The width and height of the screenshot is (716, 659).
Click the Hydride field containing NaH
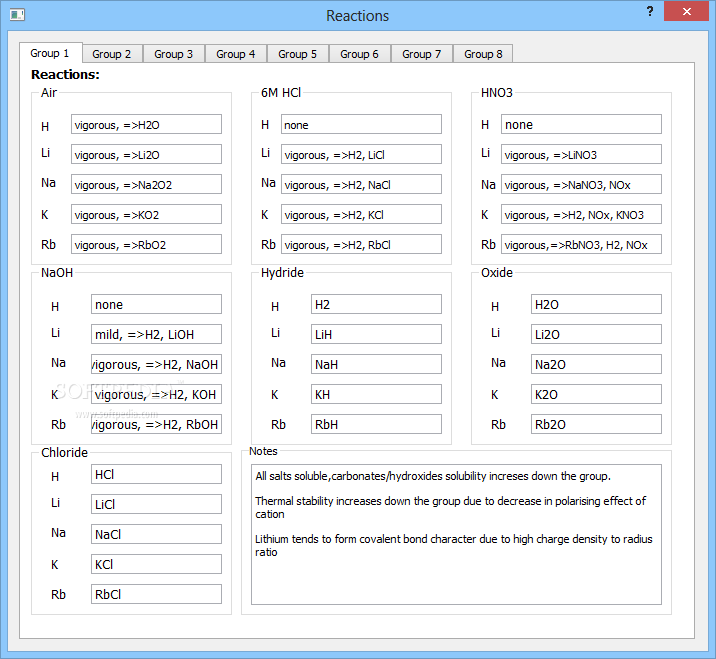click(x=376, y=364)
